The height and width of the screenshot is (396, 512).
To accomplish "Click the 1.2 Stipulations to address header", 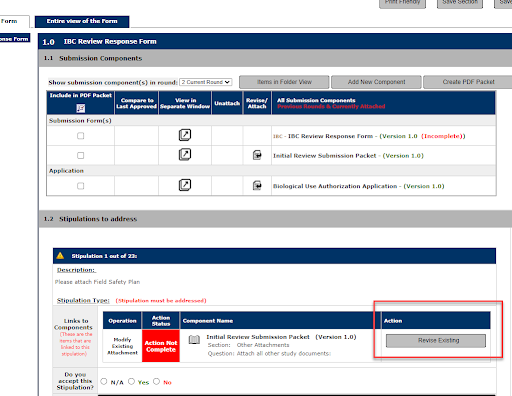I will (x=275, y=219).
